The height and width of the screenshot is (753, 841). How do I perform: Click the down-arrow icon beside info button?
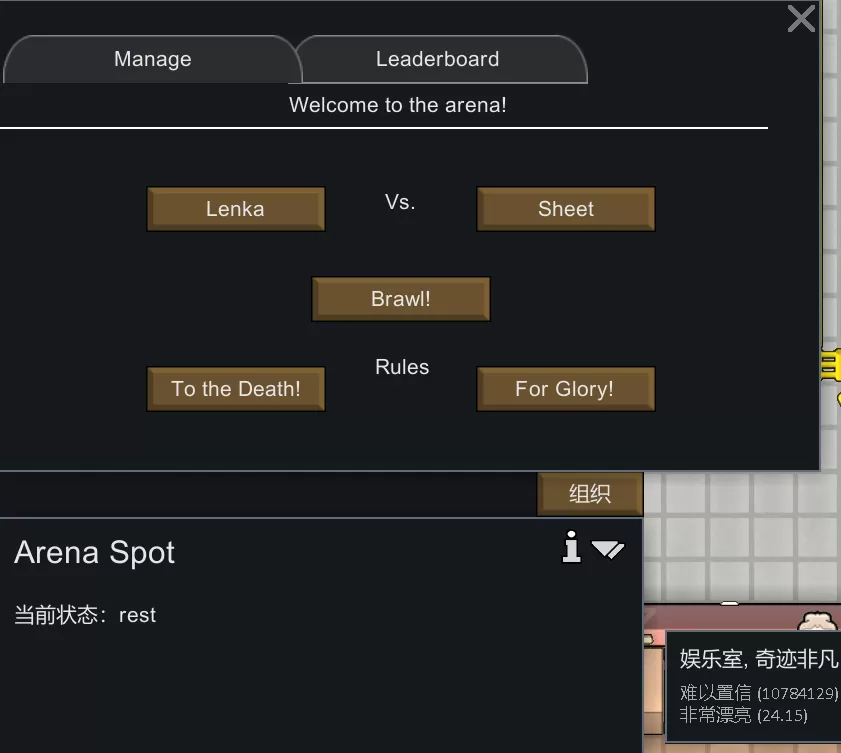[x=608, y=549]
